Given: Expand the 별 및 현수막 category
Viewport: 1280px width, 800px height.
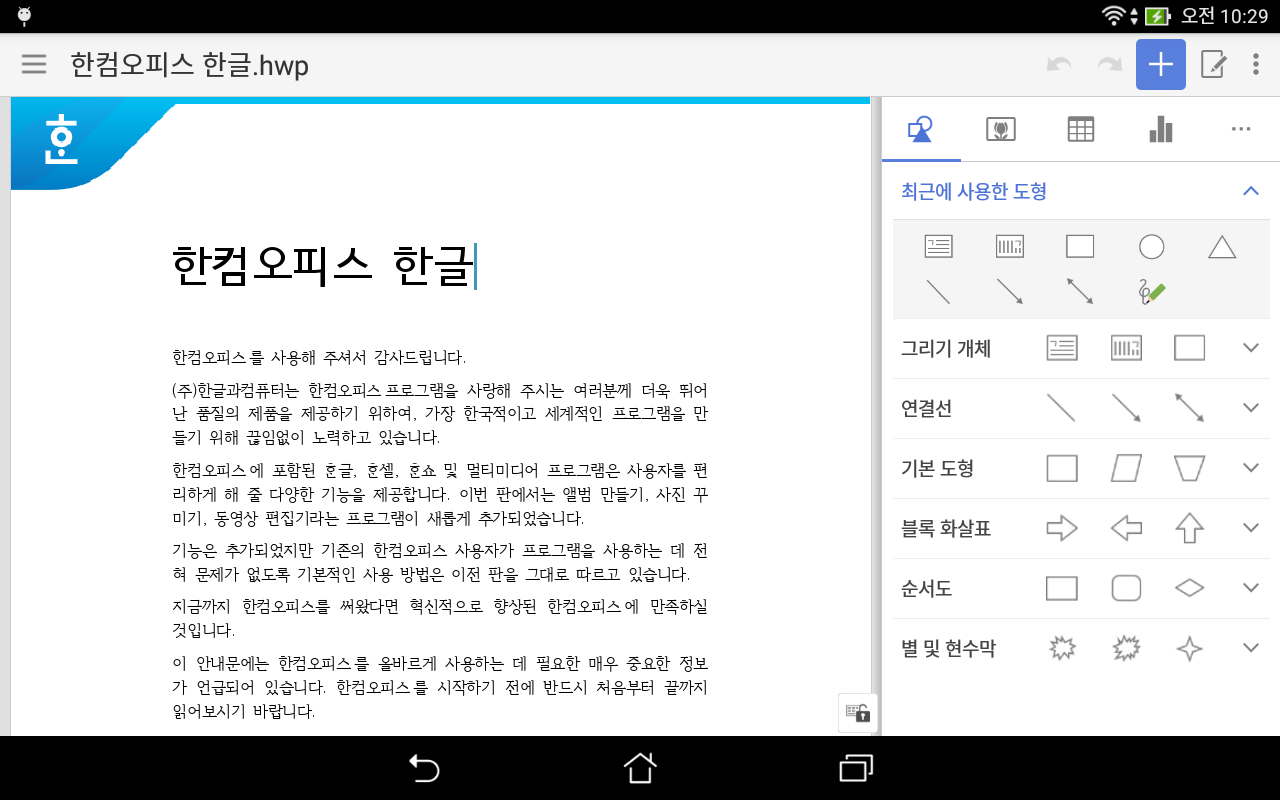Looking at the screenshot, I should tap(1251, 649).
